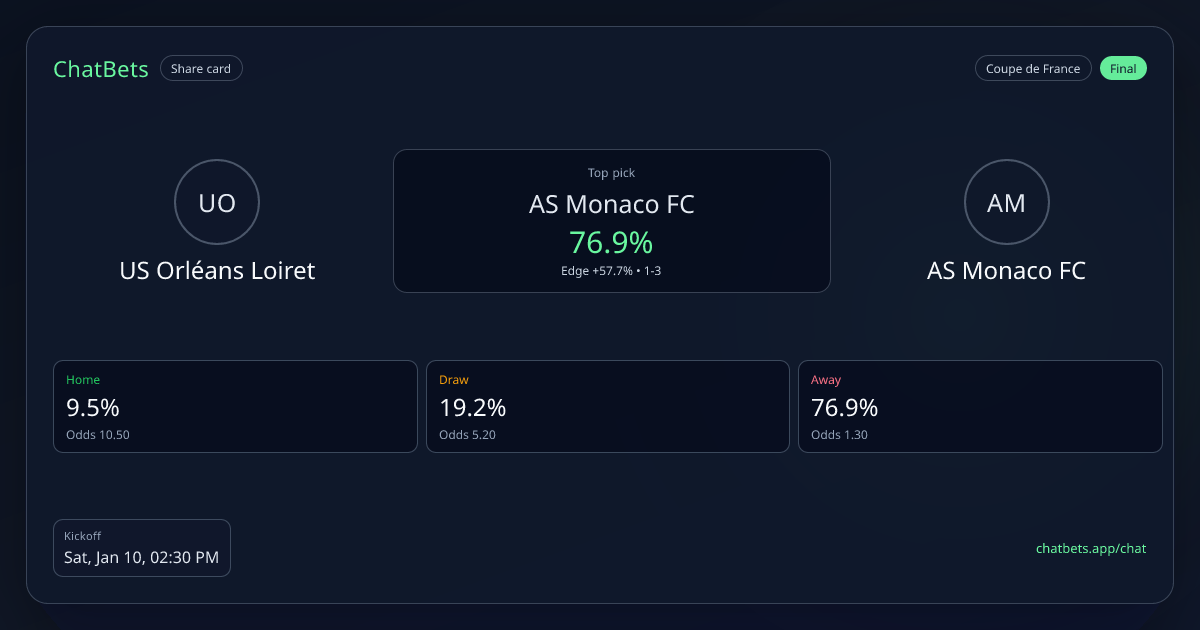Image resolution: width=1200 pixels, height=630 pixels.
Task: Click the Odds 1.30 label
Action: 839,435
